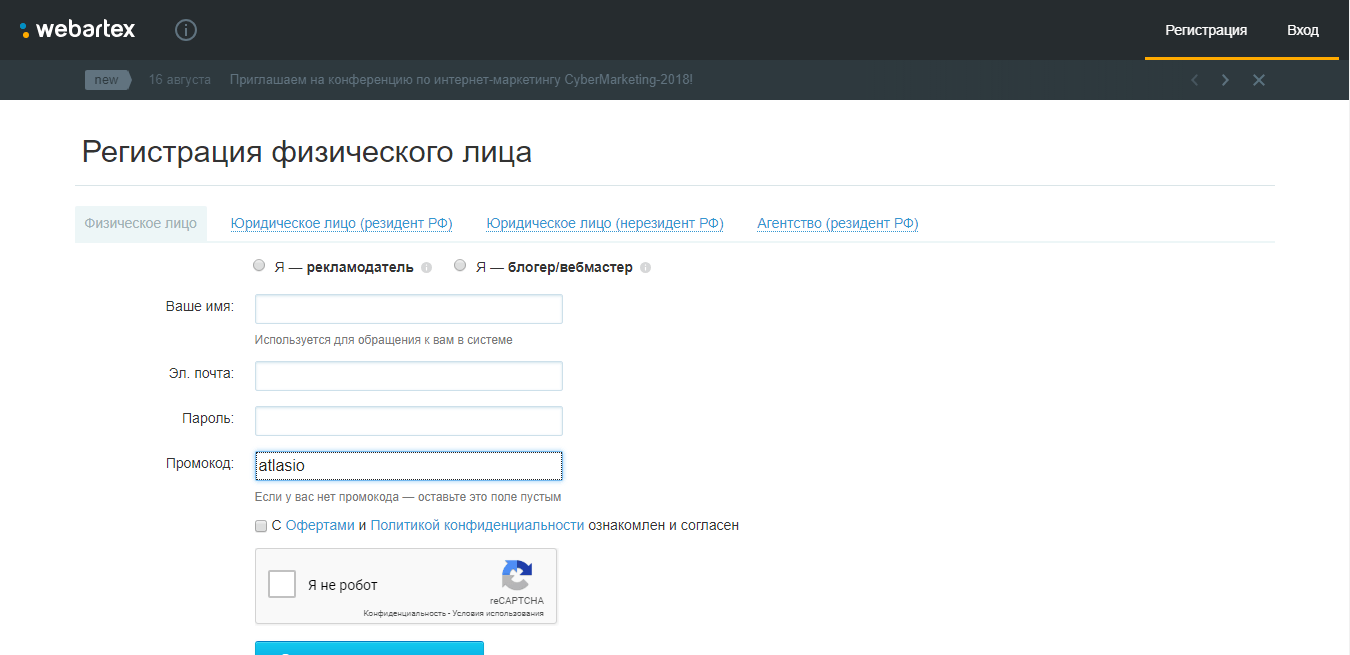This screenshot has height=655, width=1350.
Task: Open the Офертами link
Action: point(320,525)
